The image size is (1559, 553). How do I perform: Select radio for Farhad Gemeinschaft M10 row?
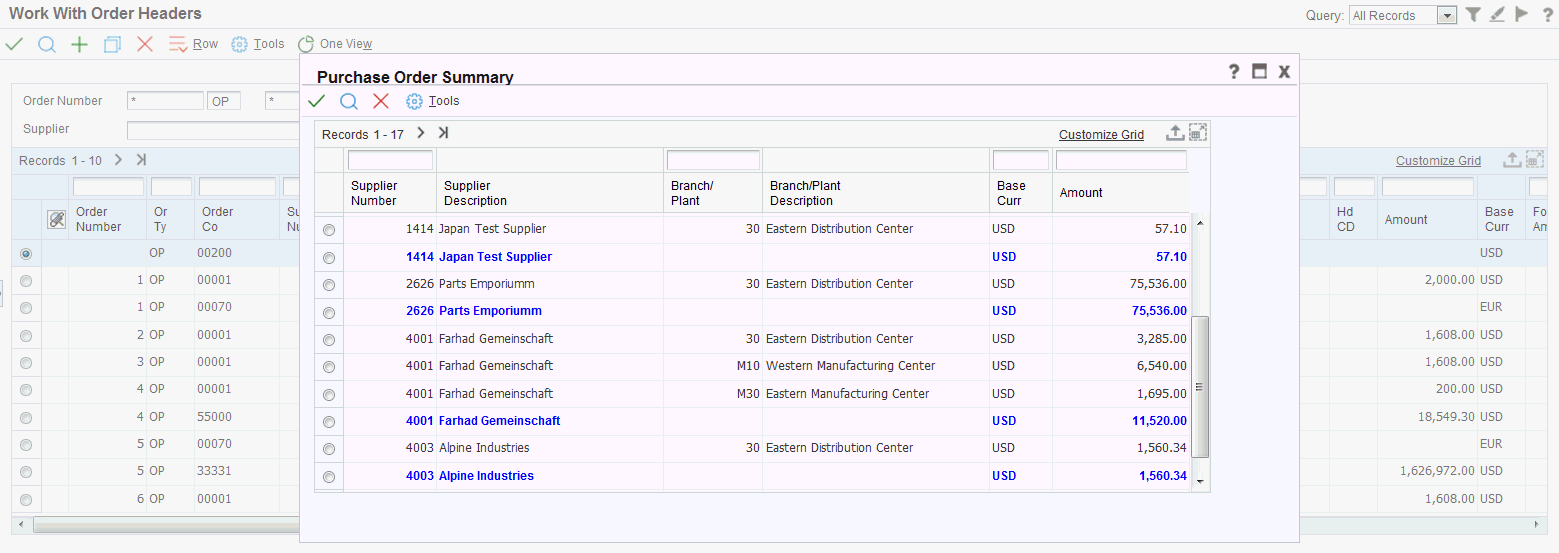point(329,367)
